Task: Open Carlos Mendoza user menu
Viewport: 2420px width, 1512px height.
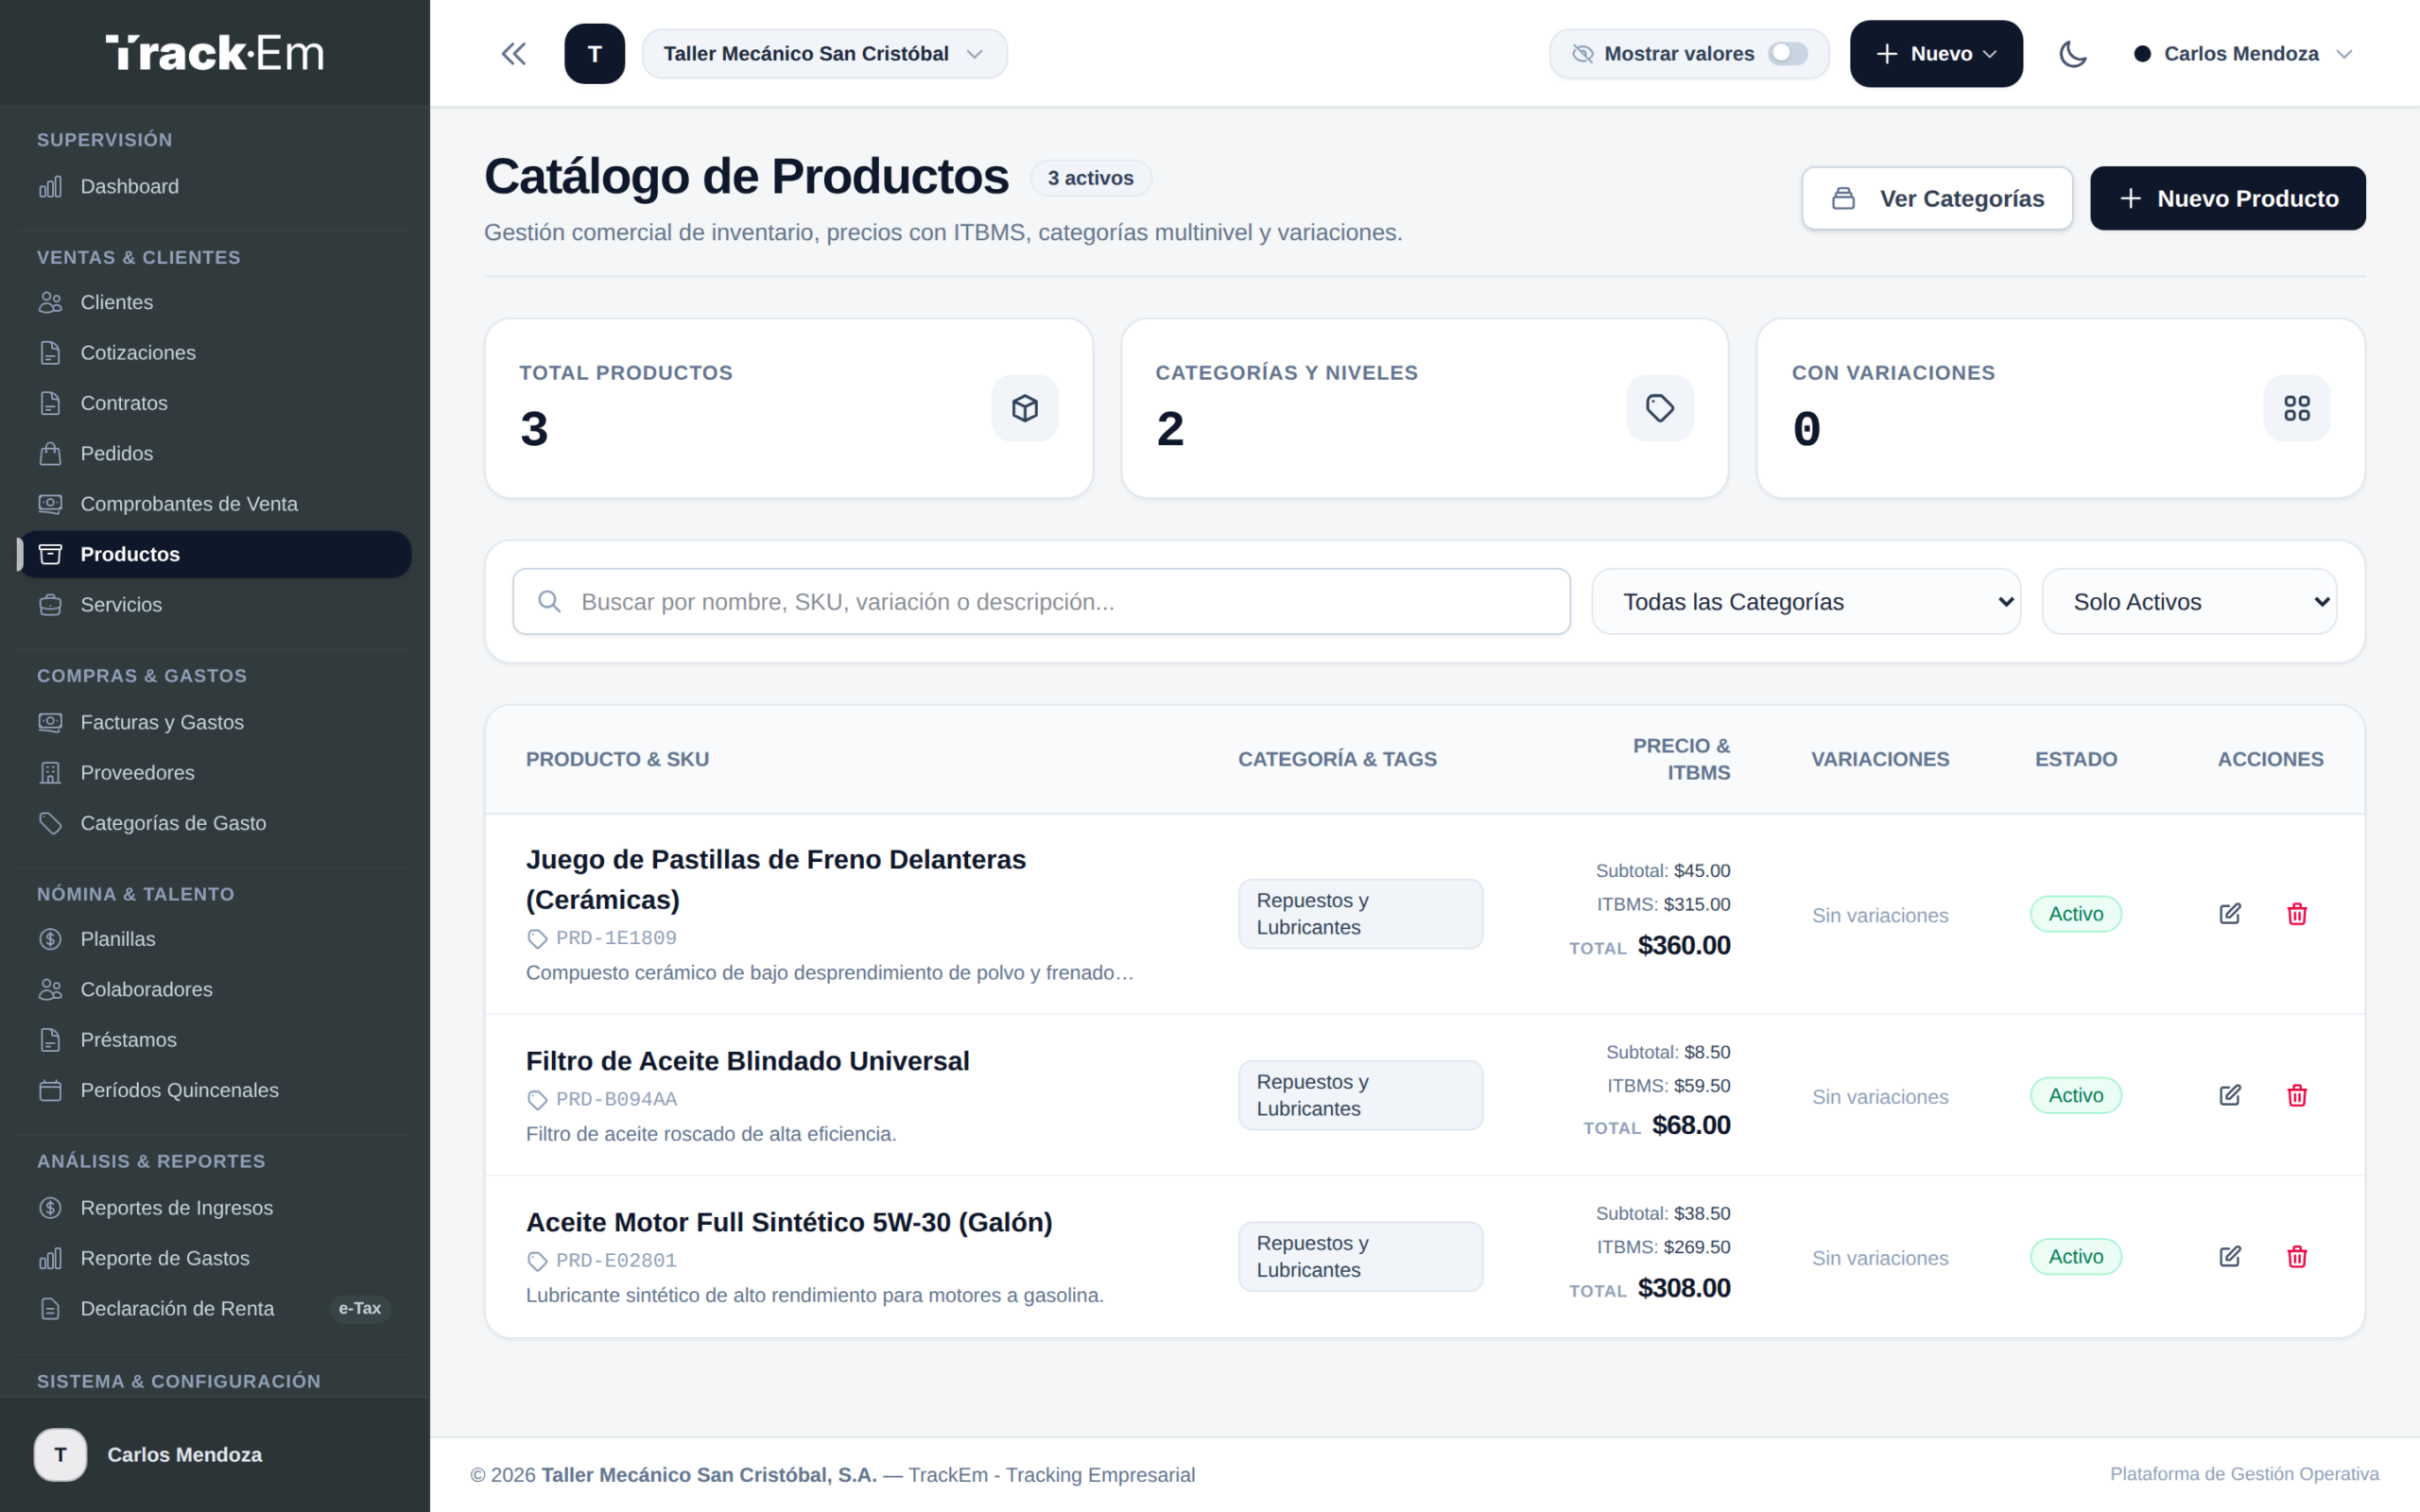Action: point(2243,54)
